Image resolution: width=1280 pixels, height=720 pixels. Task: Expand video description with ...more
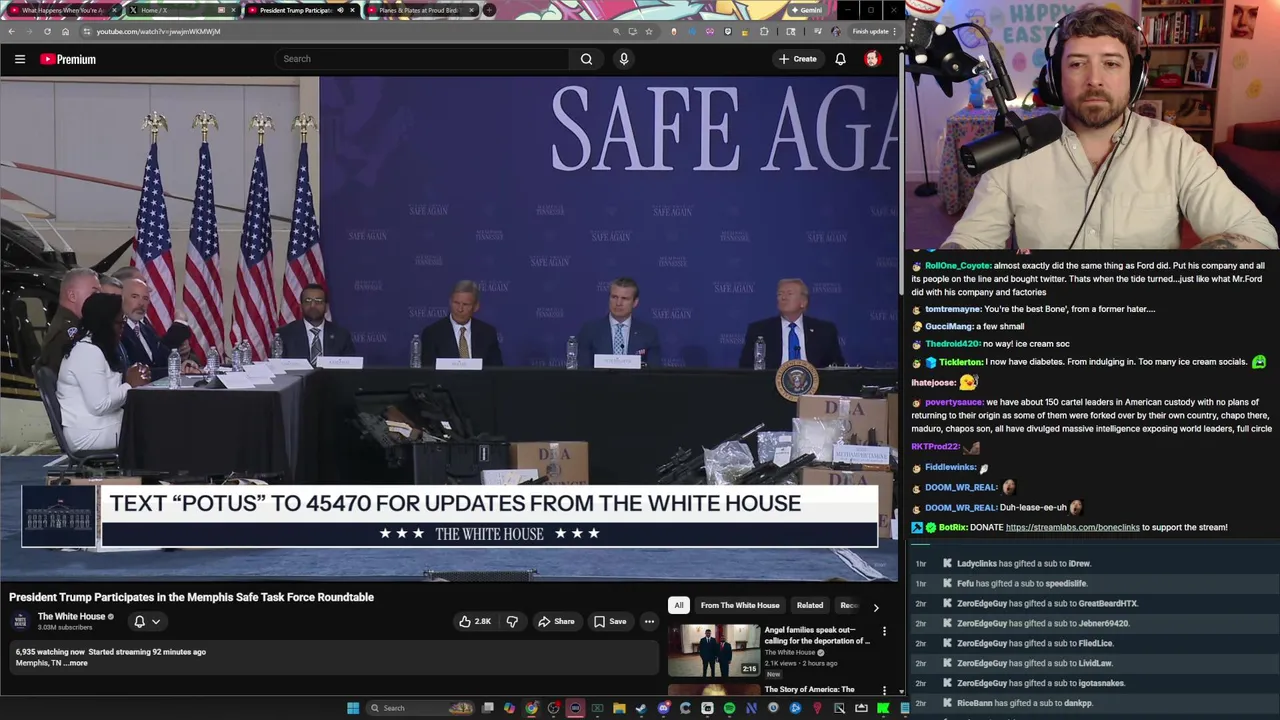77,663
